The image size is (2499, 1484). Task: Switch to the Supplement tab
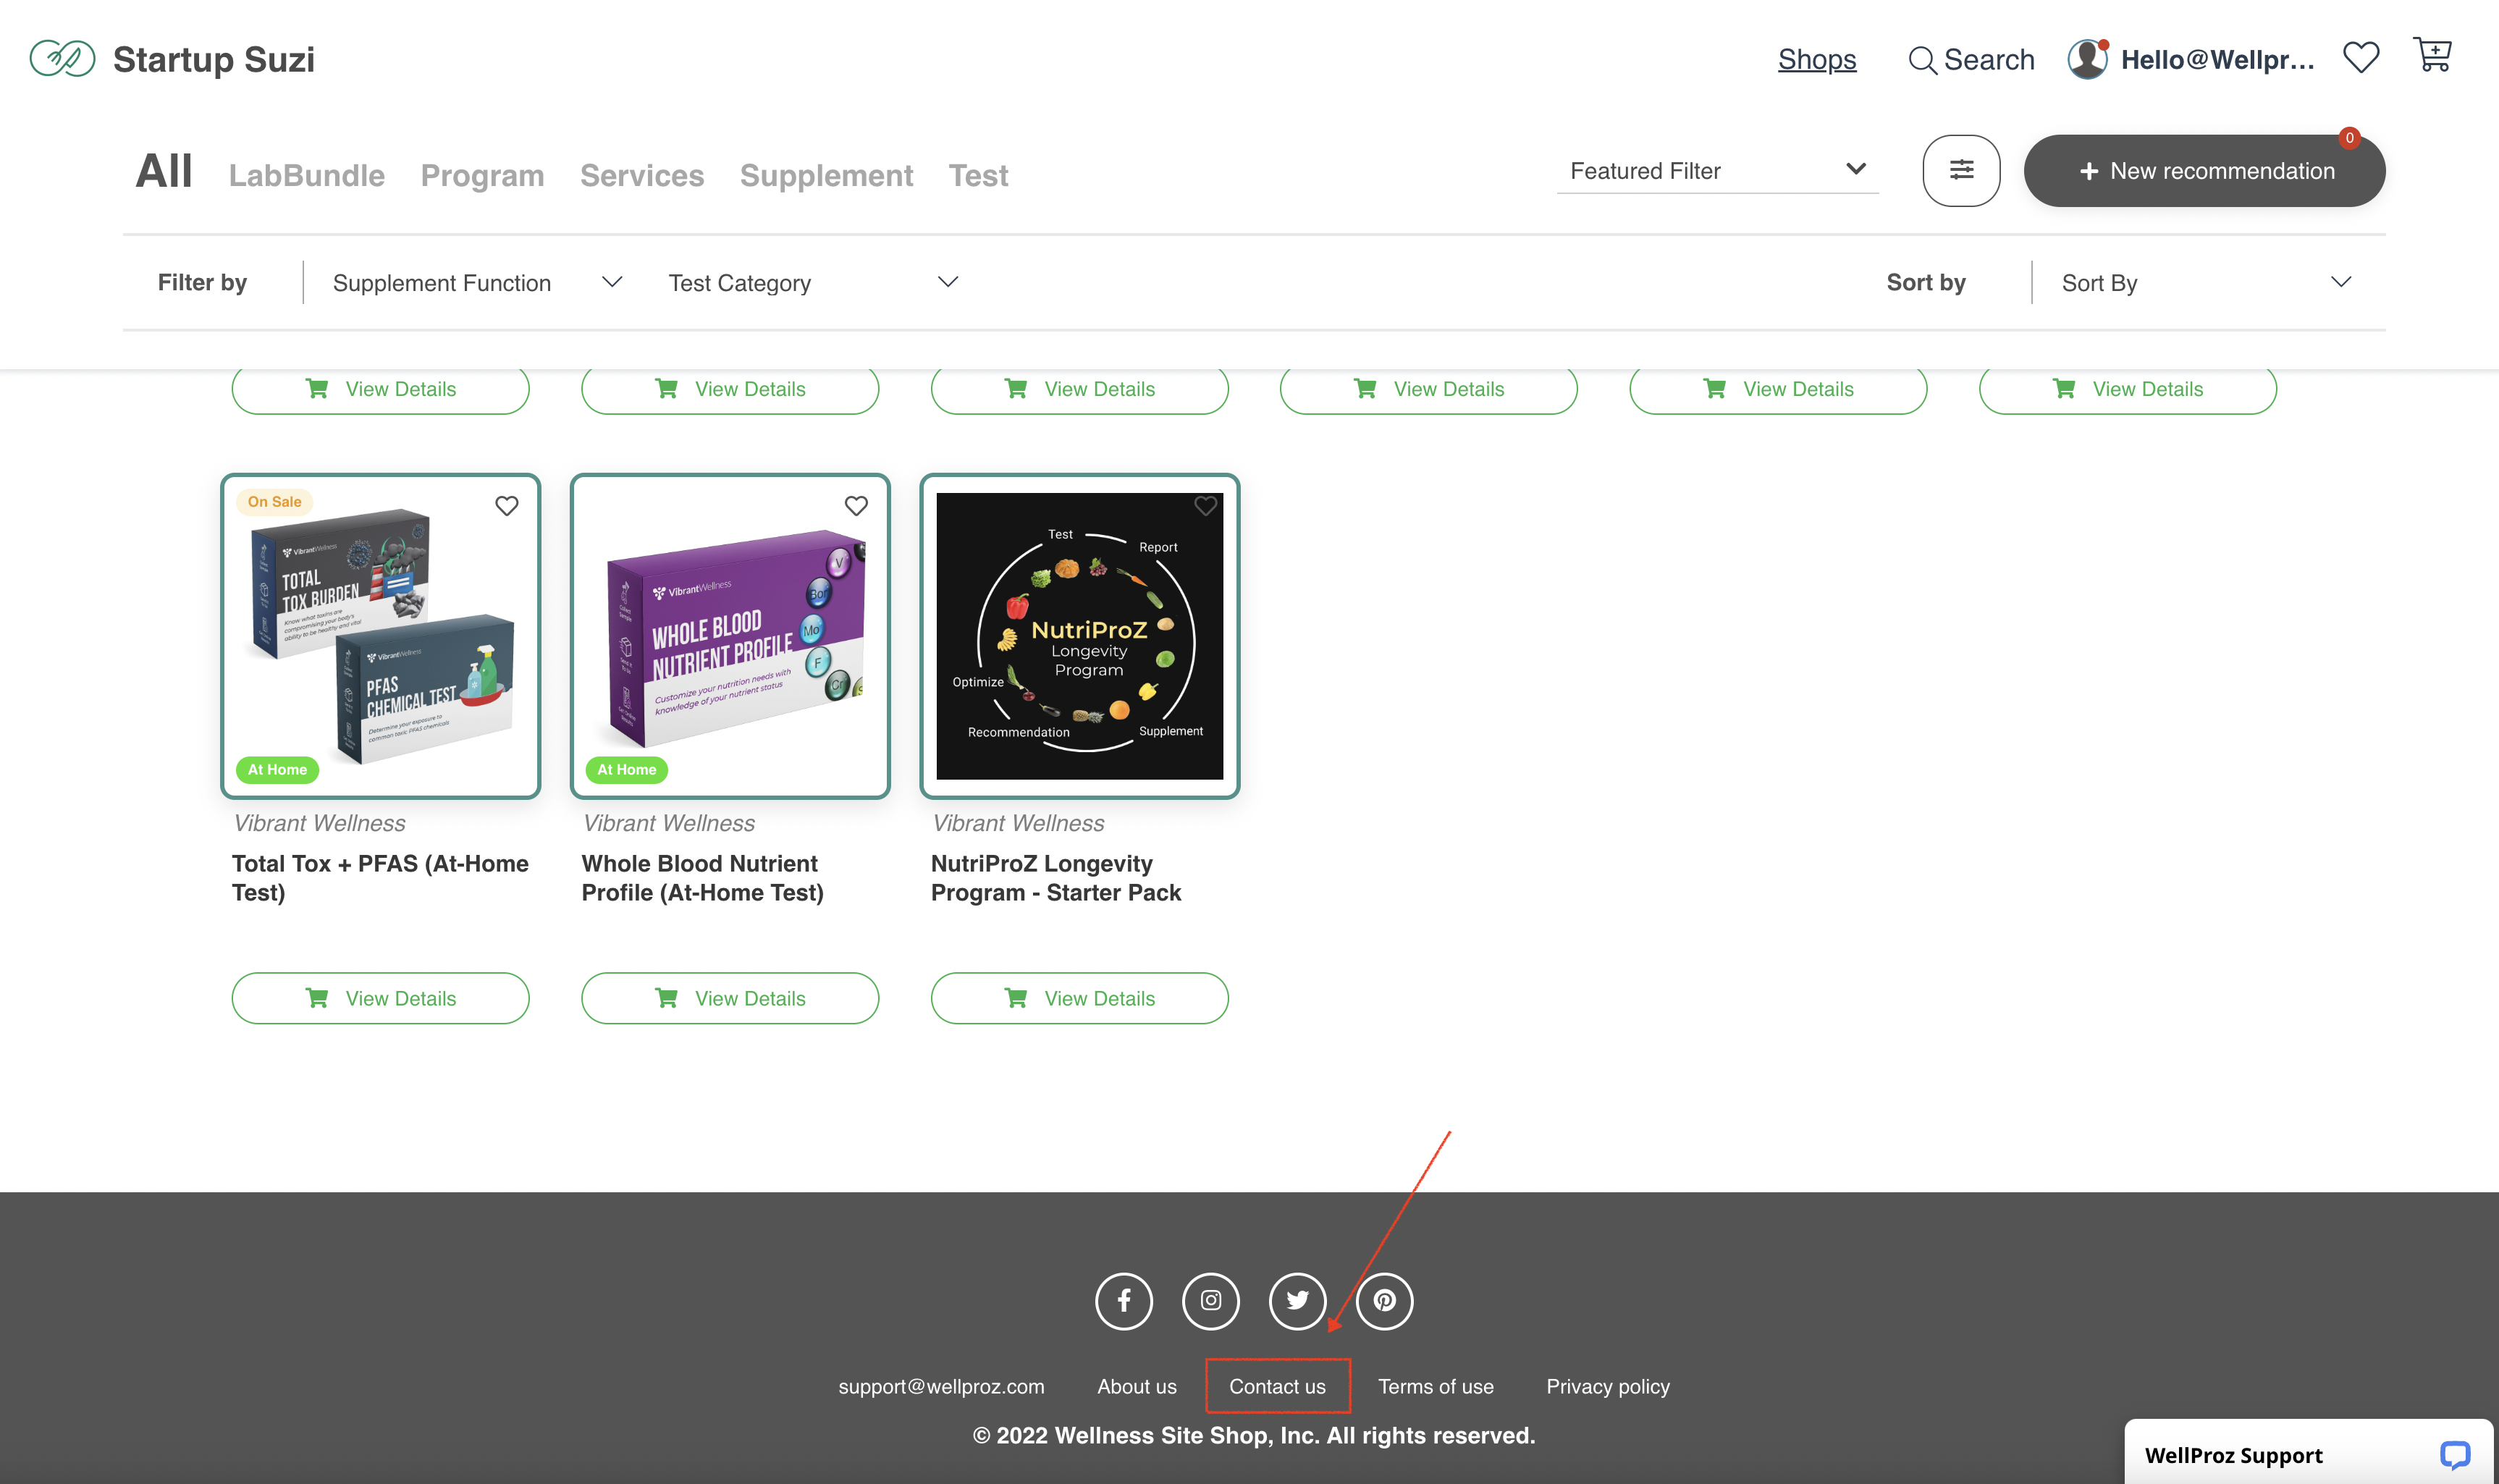point(826,176)
